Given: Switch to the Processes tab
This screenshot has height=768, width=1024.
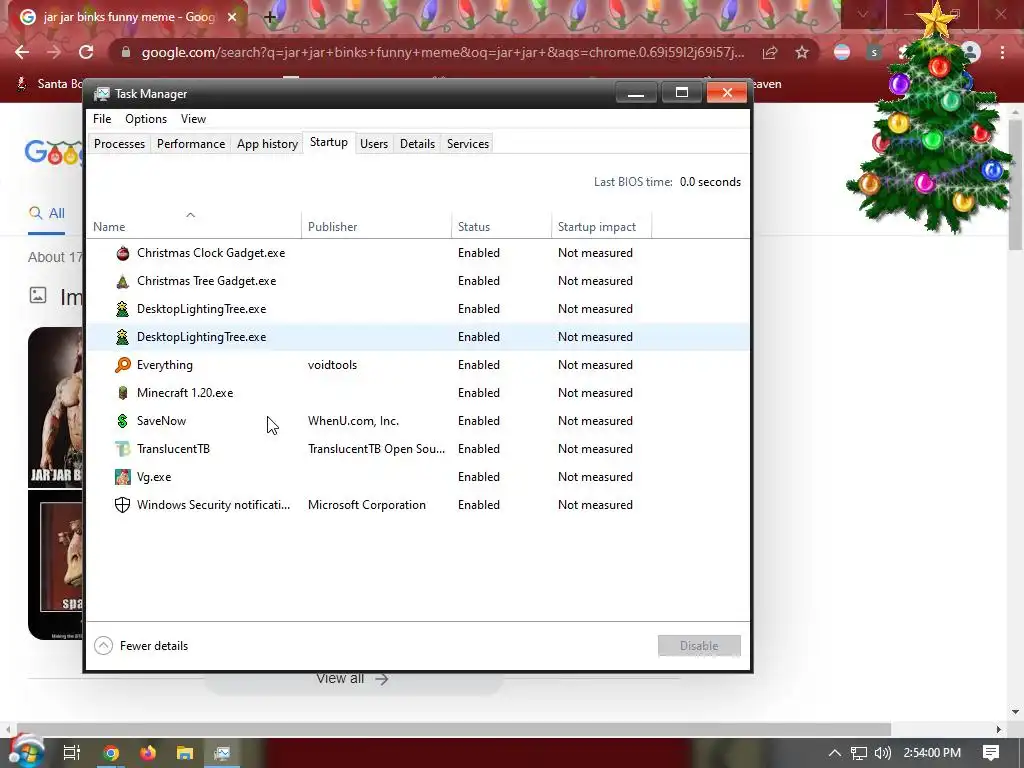Looking at the screenshot, I should (120, 144).
